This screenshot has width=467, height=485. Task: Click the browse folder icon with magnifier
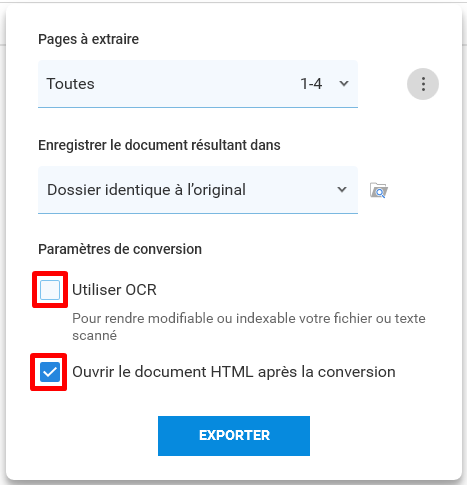pos(379,190)
